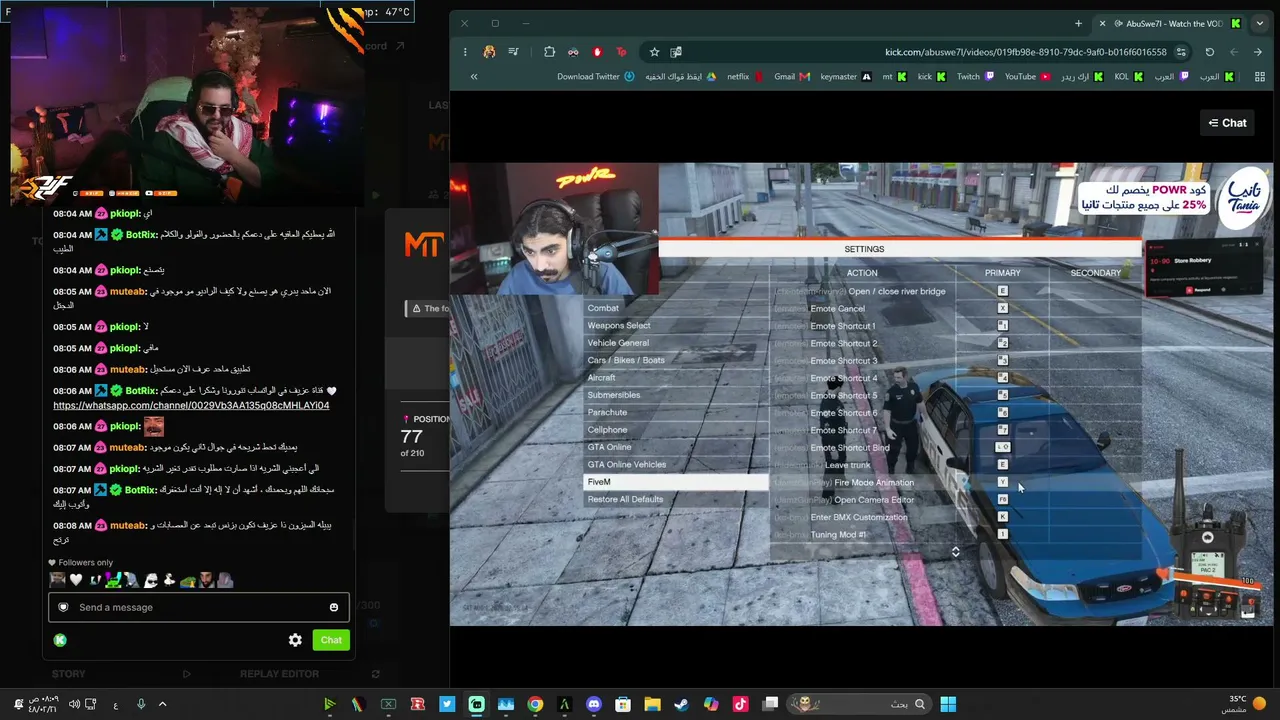Click the media control playlist icon in toolbar
This screenshot has width=1280, height=720.
[x=513, y=52]
